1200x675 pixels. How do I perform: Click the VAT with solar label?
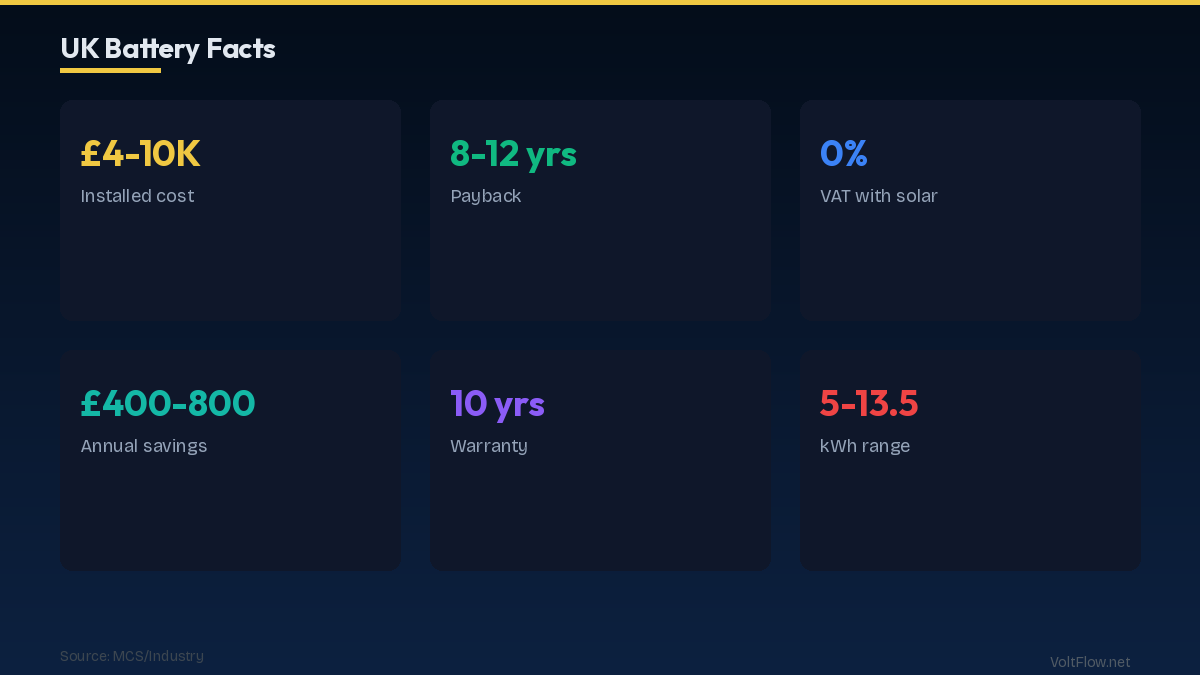coord(878,196)
